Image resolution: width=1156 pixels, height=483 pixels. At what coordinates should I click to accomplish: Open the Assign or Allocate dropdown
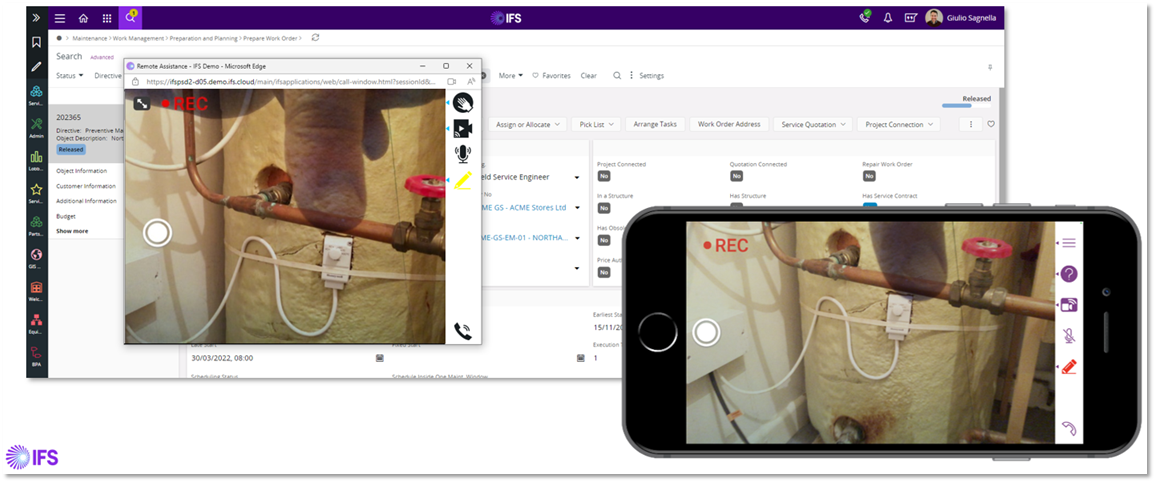point(527,124)
